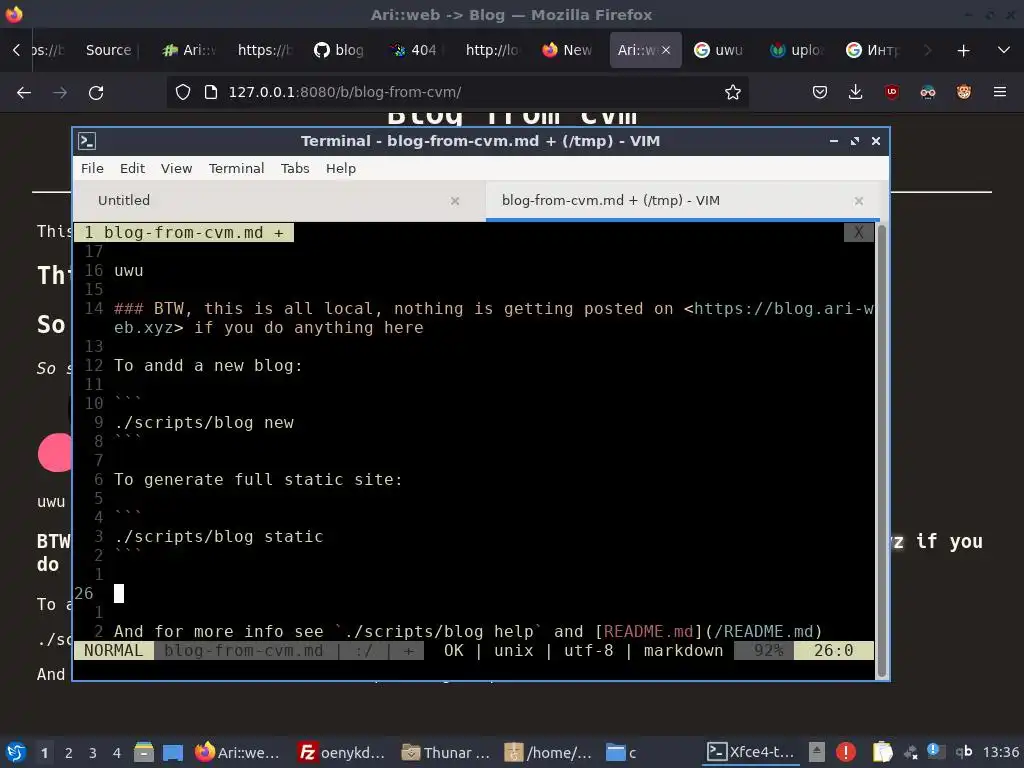Open the terminal View menu
This screenshot has width=1024, height=768.
tap(176, 168)
